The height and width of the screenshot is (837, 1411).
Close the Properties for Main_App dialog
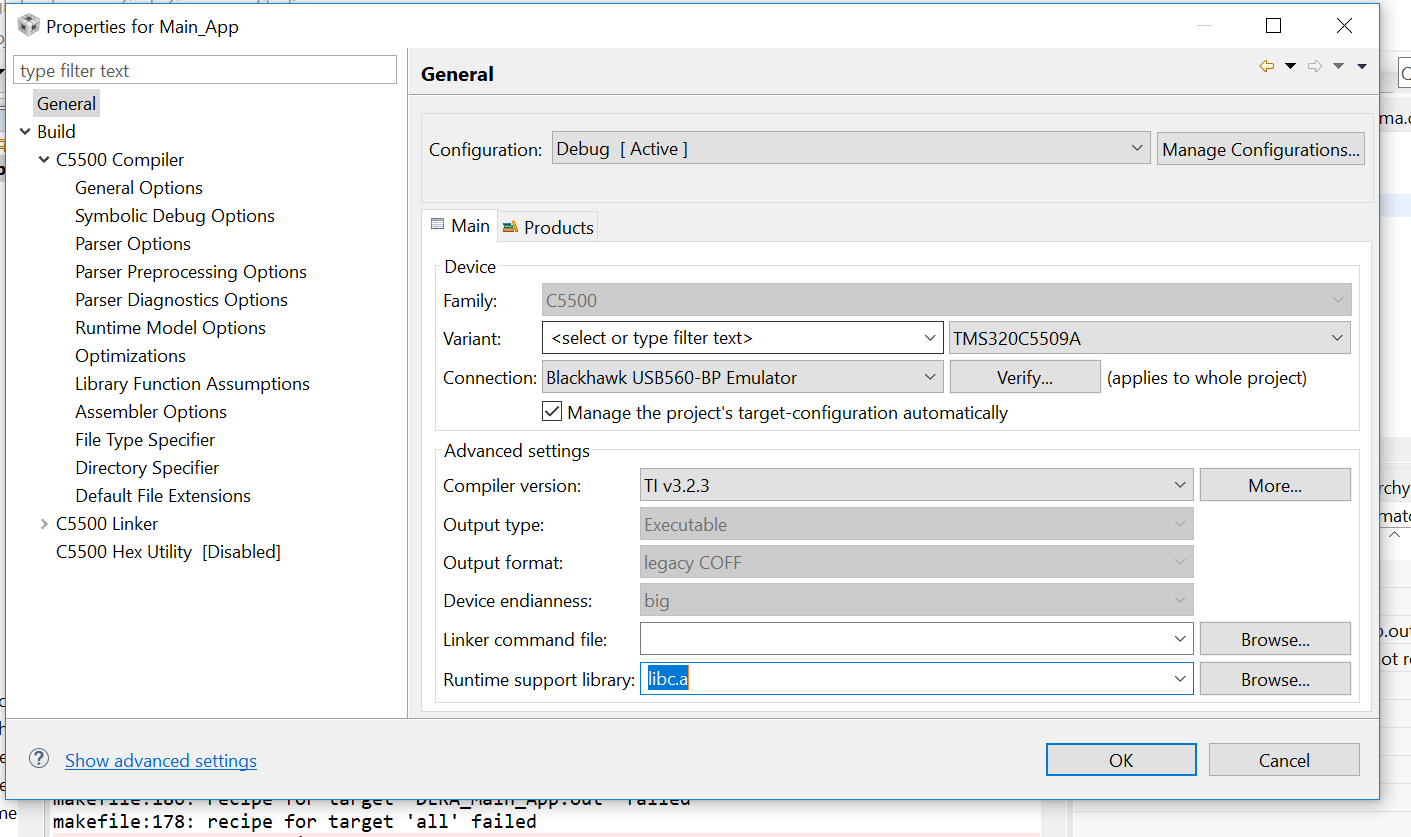tap(1345, 25)
